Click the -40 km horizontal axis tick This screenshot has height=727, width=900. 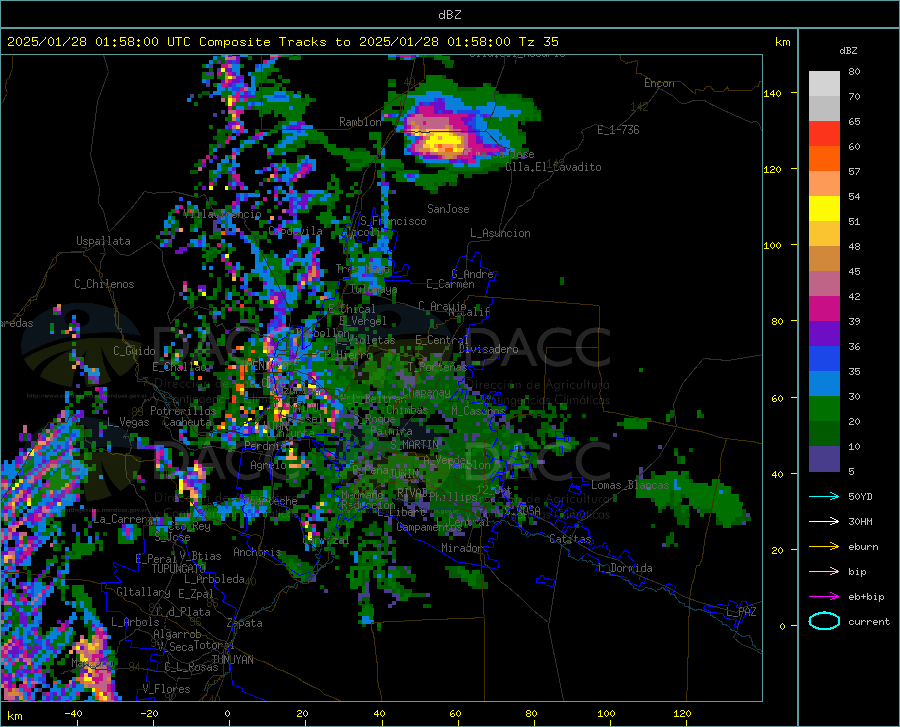[73, 713]
